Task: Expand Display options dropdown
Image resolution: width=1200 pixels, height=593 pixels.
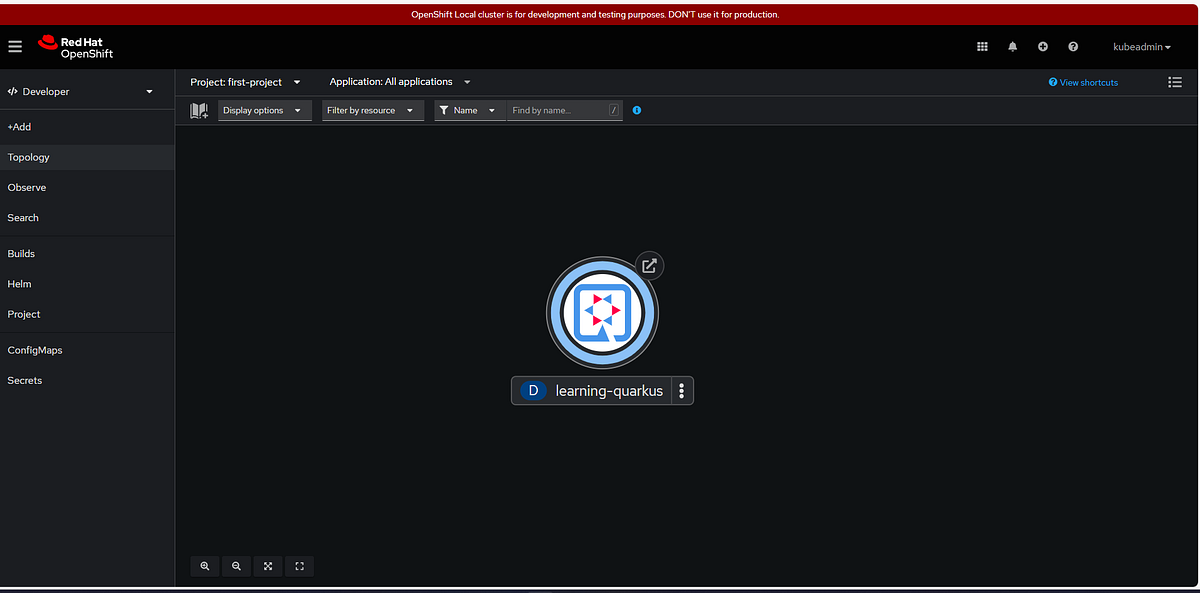Action: click(x=265, y=110)
